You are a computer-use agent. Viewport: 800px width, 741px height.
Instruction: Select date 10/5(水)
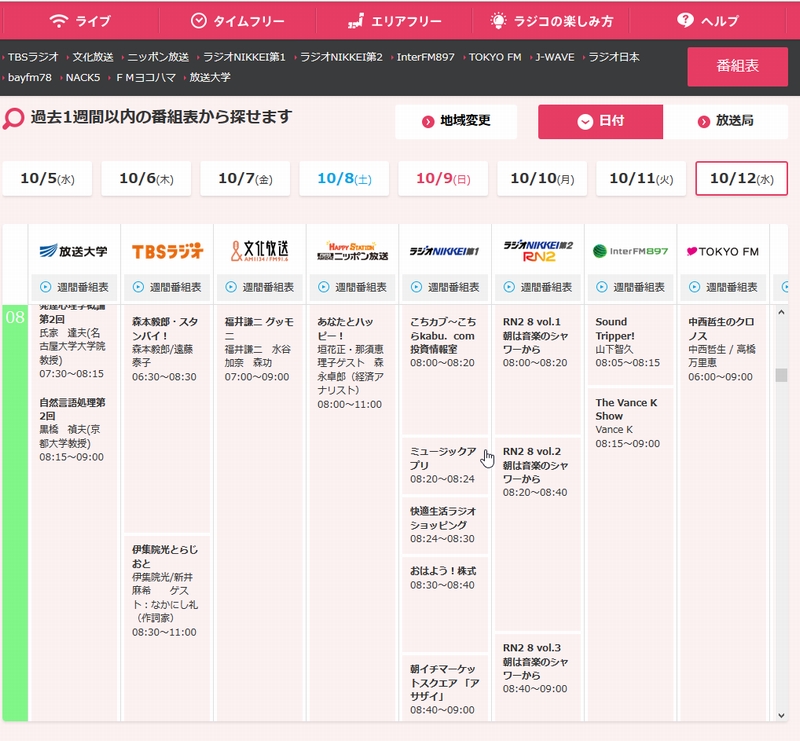tap(47, 179)
